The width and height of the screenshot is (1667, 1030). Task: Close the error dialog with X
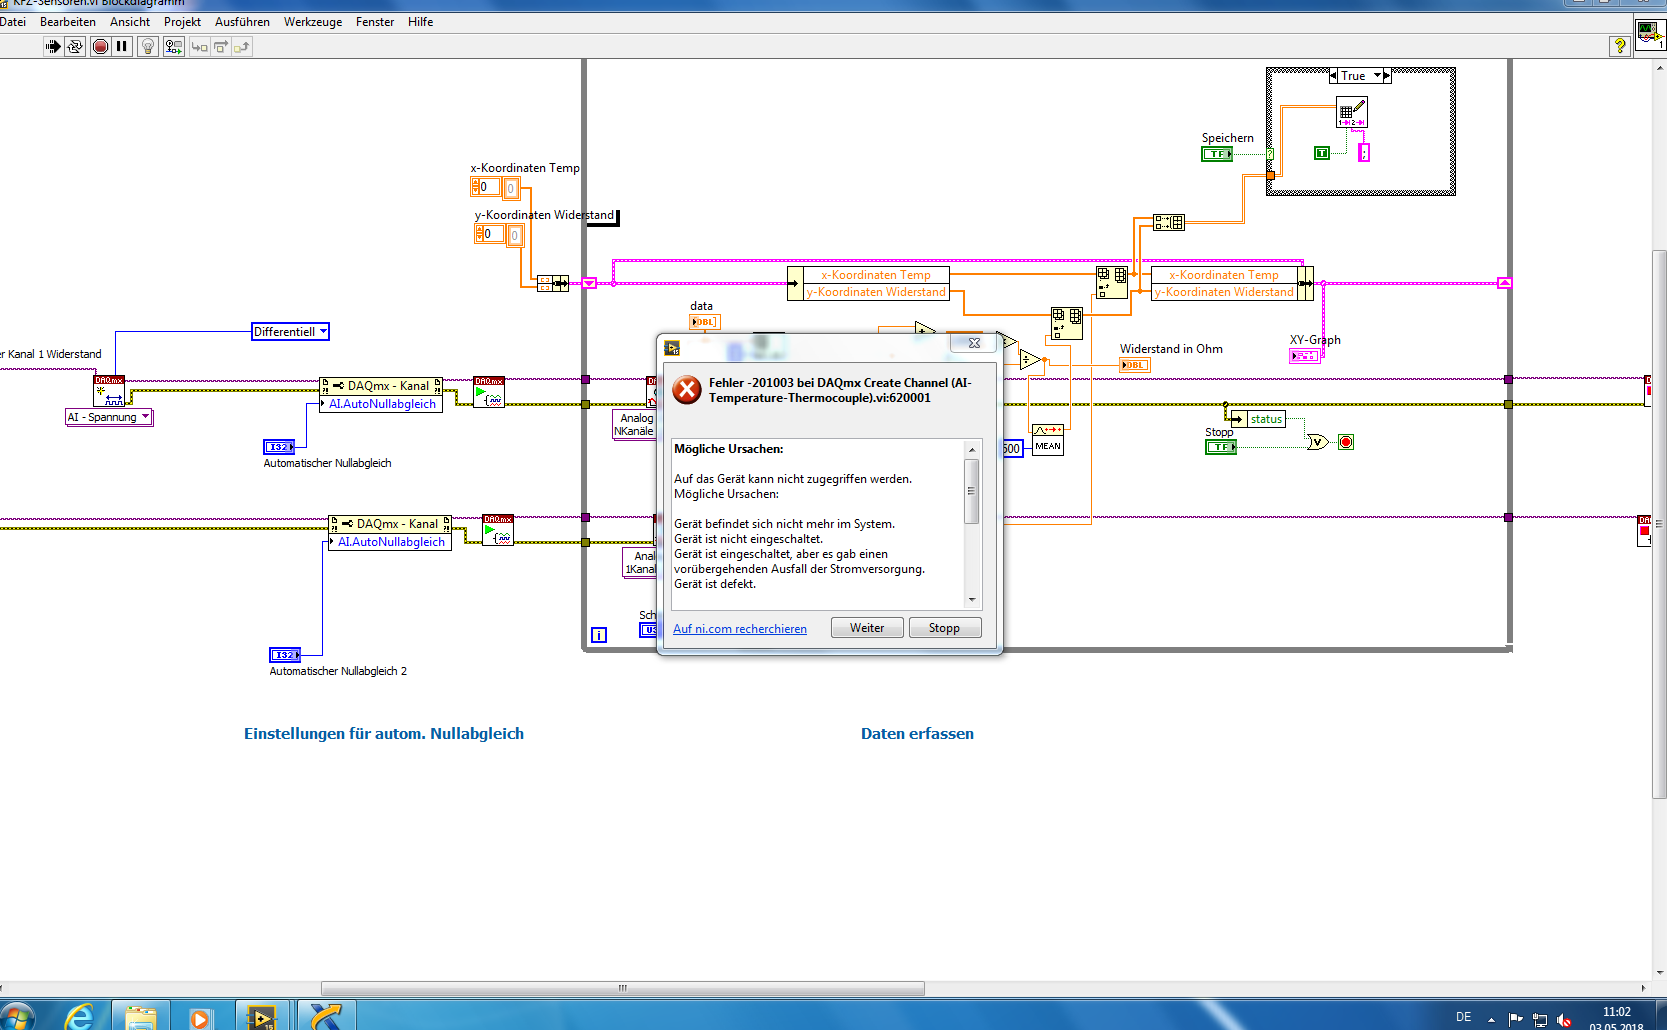(974, 343)
